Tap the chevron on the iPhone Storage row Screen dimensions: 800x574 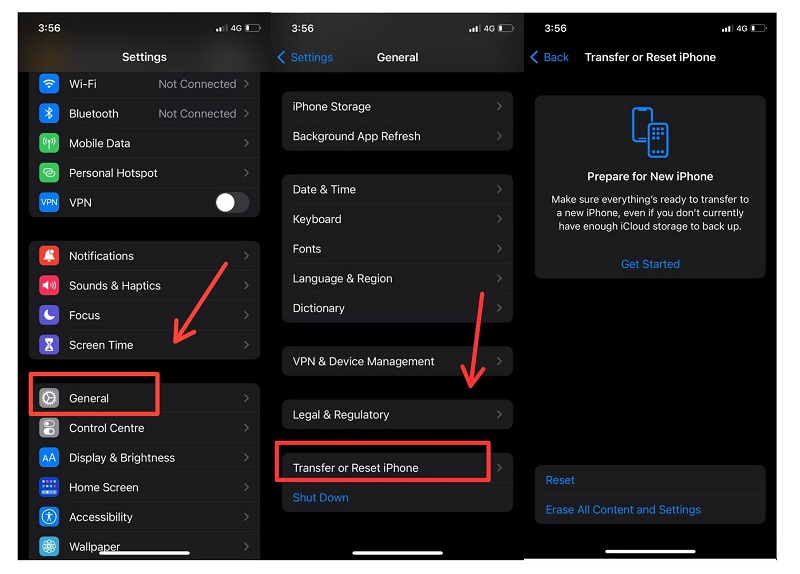pos(499,106)
